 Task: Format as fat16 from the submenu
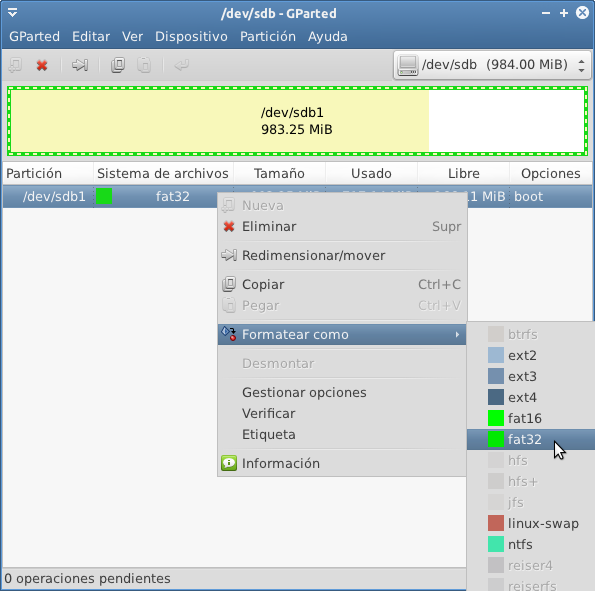tap(531, 418)
